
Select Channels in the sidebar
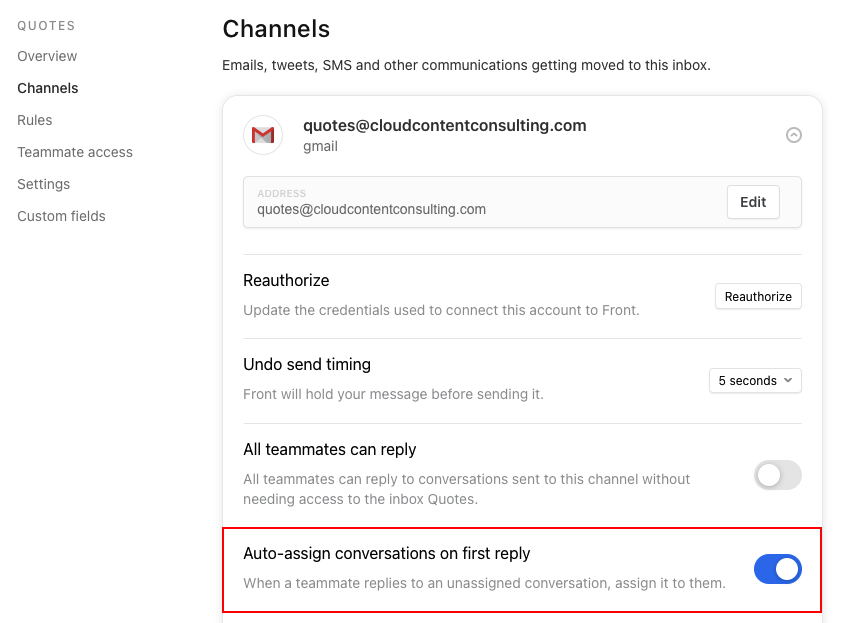point(48,88)
